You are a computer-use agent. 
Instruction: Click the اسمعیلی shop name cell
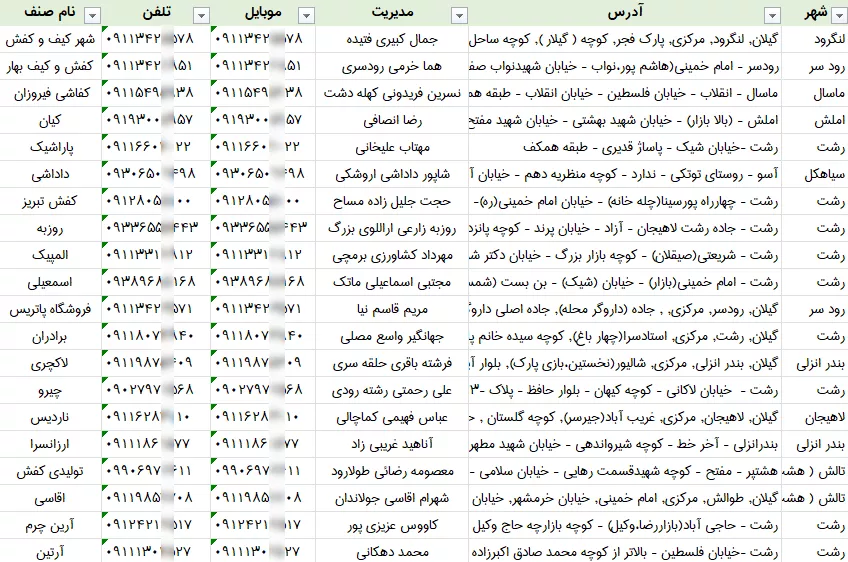[x=50, y=282]
